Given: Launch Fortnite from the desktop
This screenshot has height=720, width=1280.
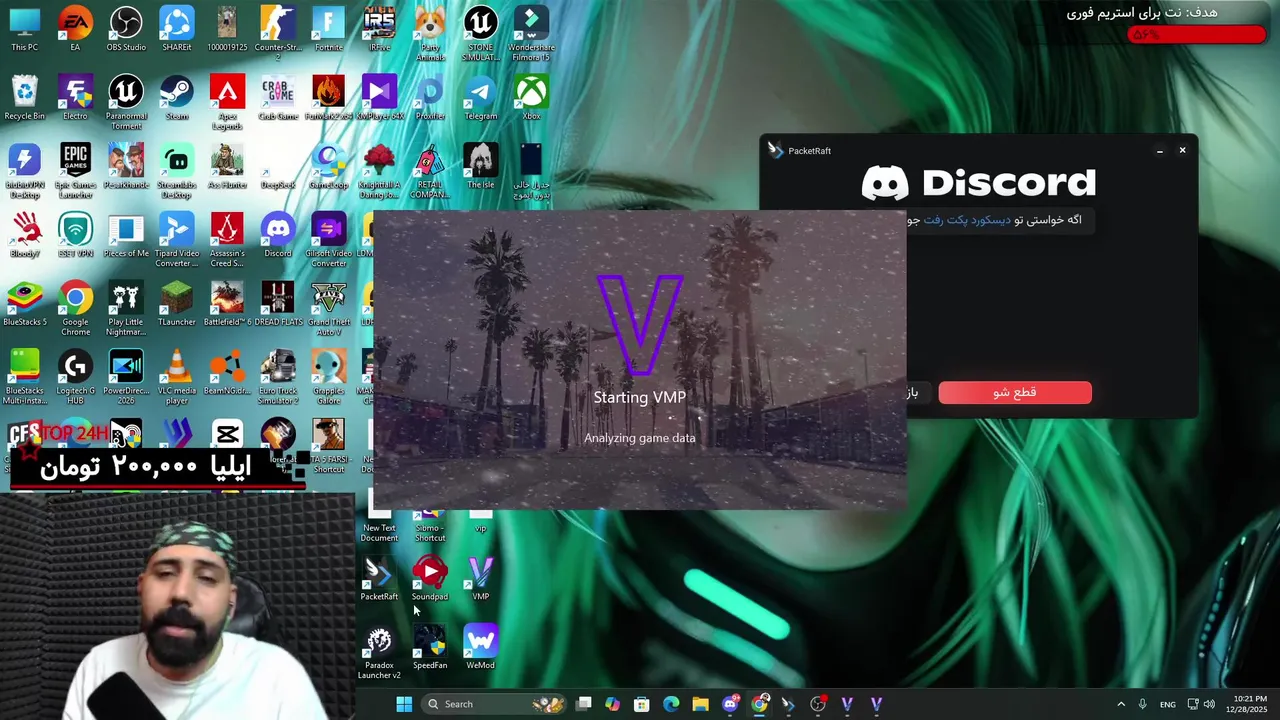Looking at the screenshot, I should pyautogui.click(x=328, y=28).
